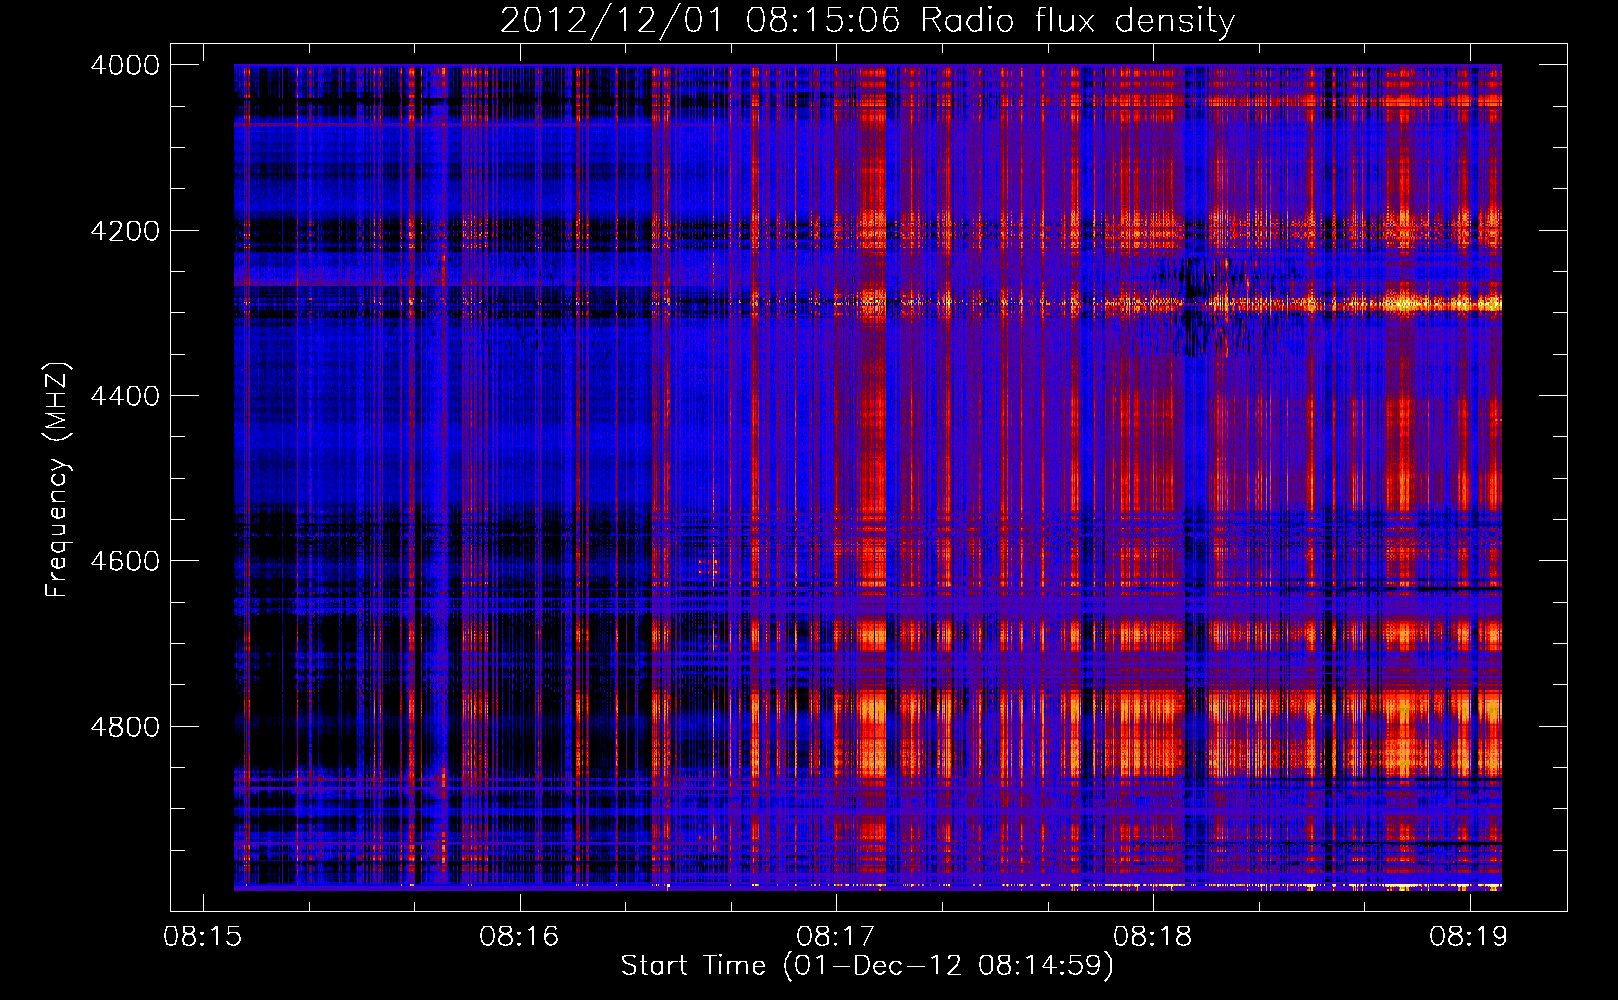The height and width of the screenshot is (1000, 1618).
Task: Click the 08:15 time axis label
Action: tap(203, 936)
